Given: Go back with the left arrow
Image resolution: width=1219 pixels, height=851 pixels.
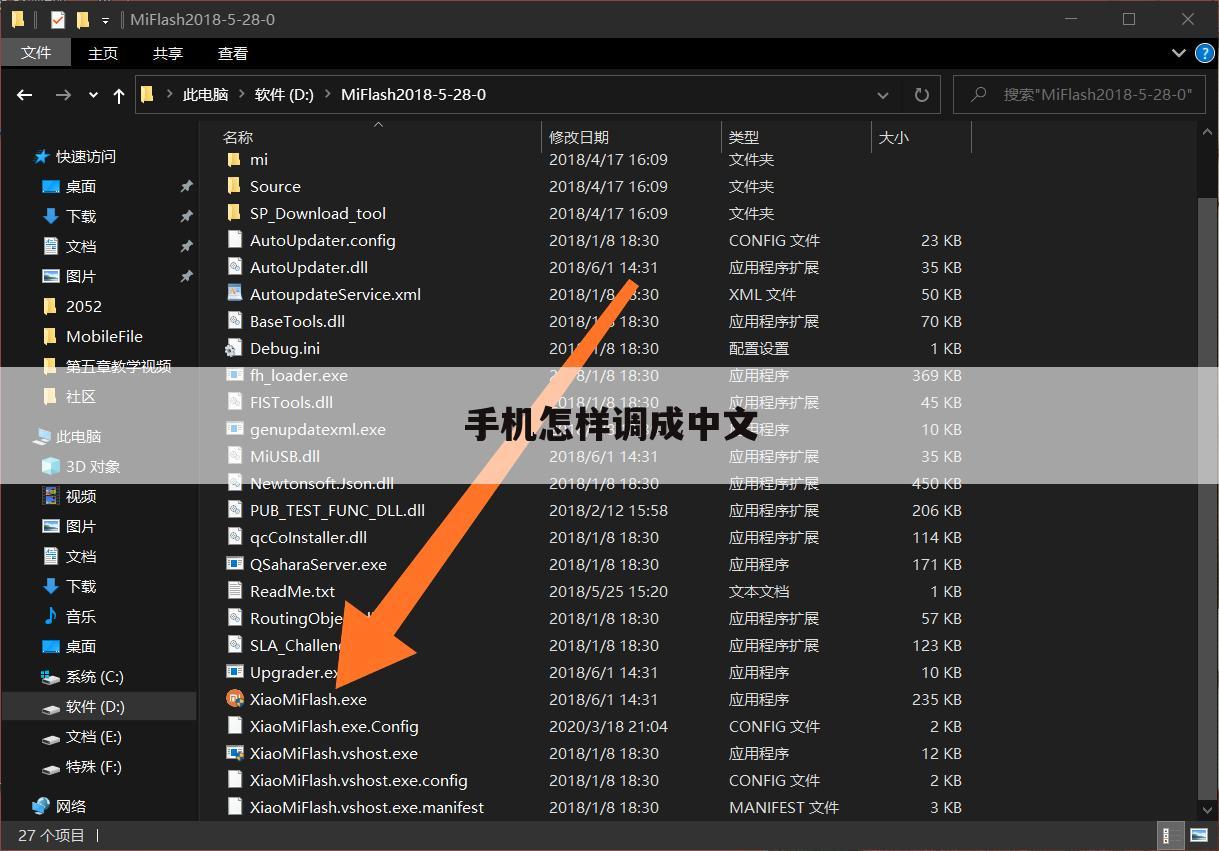Looking at the screenshot, I should tap(25, 95).
